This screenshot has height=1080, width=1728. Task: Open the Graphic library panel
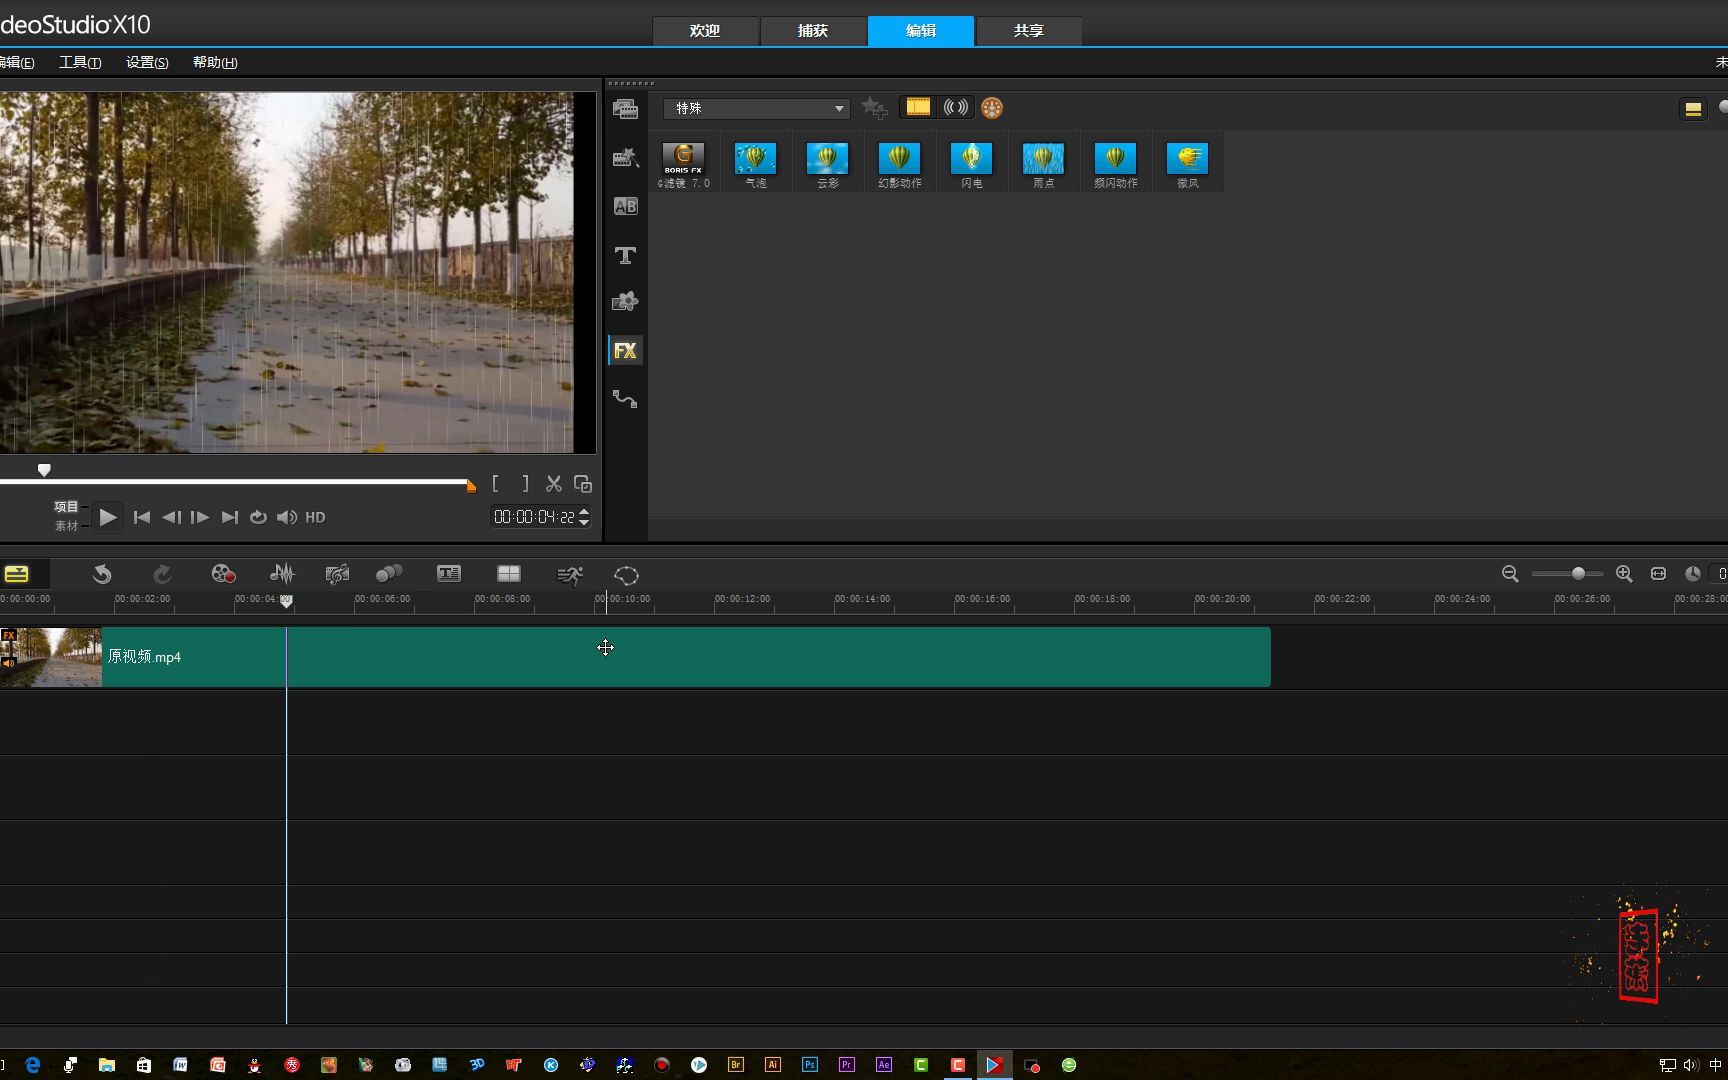click(625, 302)
